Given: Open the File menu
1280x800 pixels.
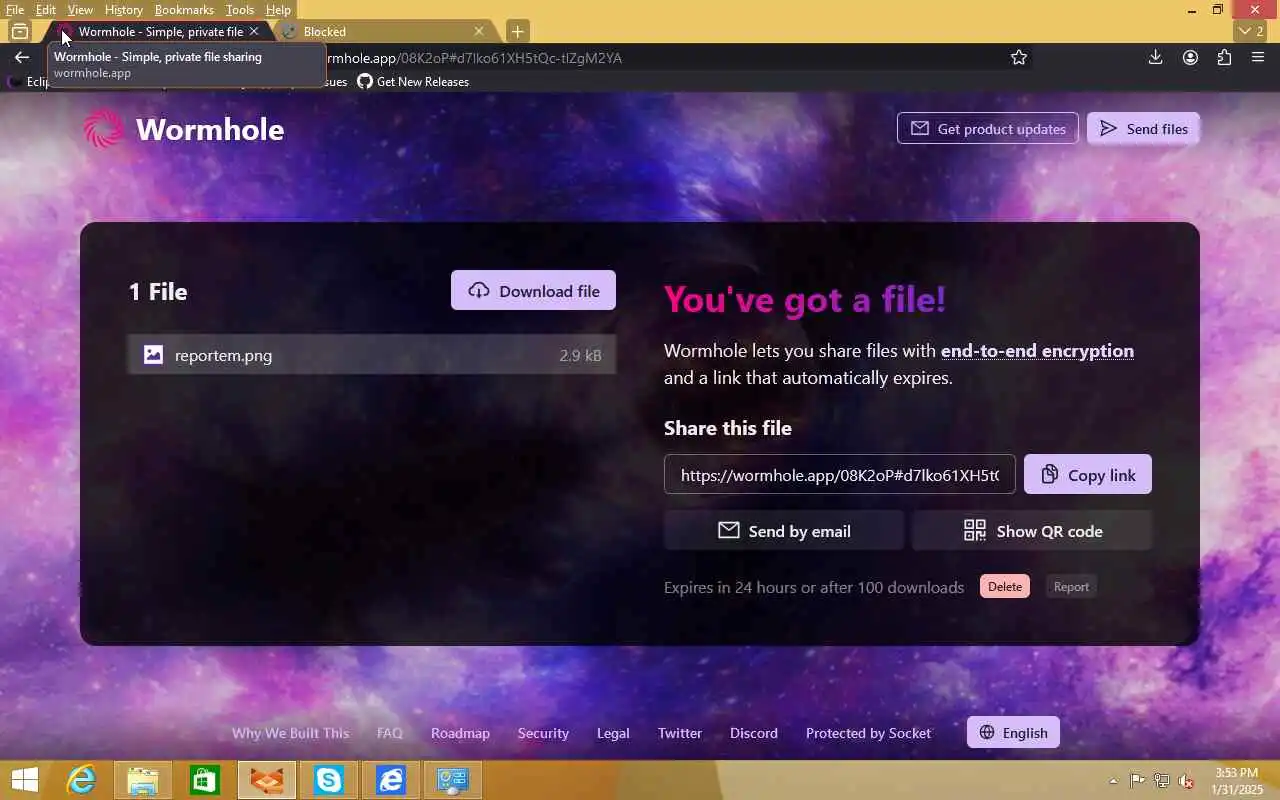Looking at the screenshot, I should pyautogui.click(x=15, y=10).
